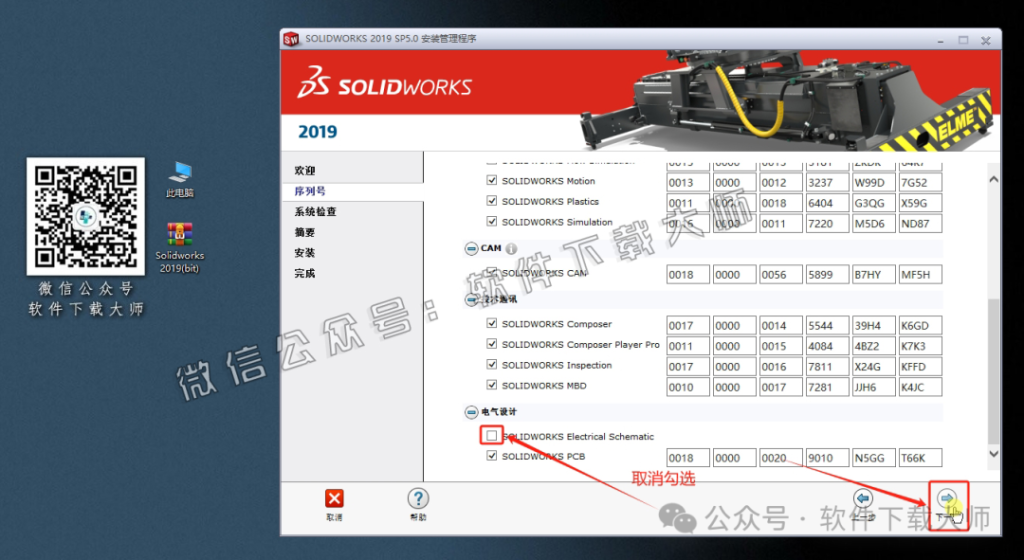The width and height of the screenshot is (1024, 560).
Task: Minimize the installation manager window
Action: [940, 40]
